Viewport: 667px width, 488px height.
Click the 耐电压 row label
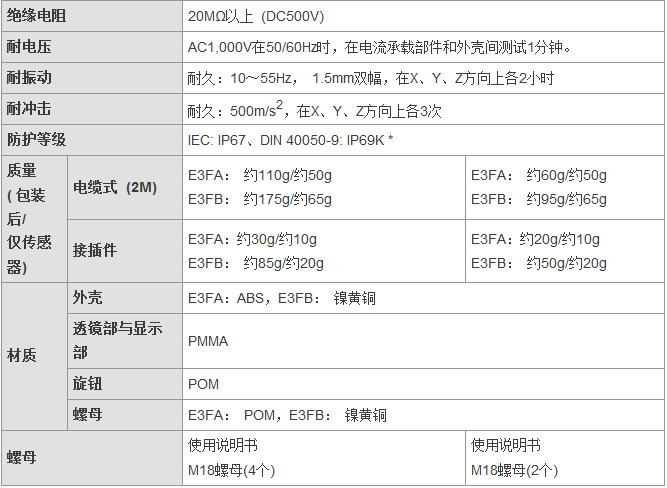coord(28,46)
